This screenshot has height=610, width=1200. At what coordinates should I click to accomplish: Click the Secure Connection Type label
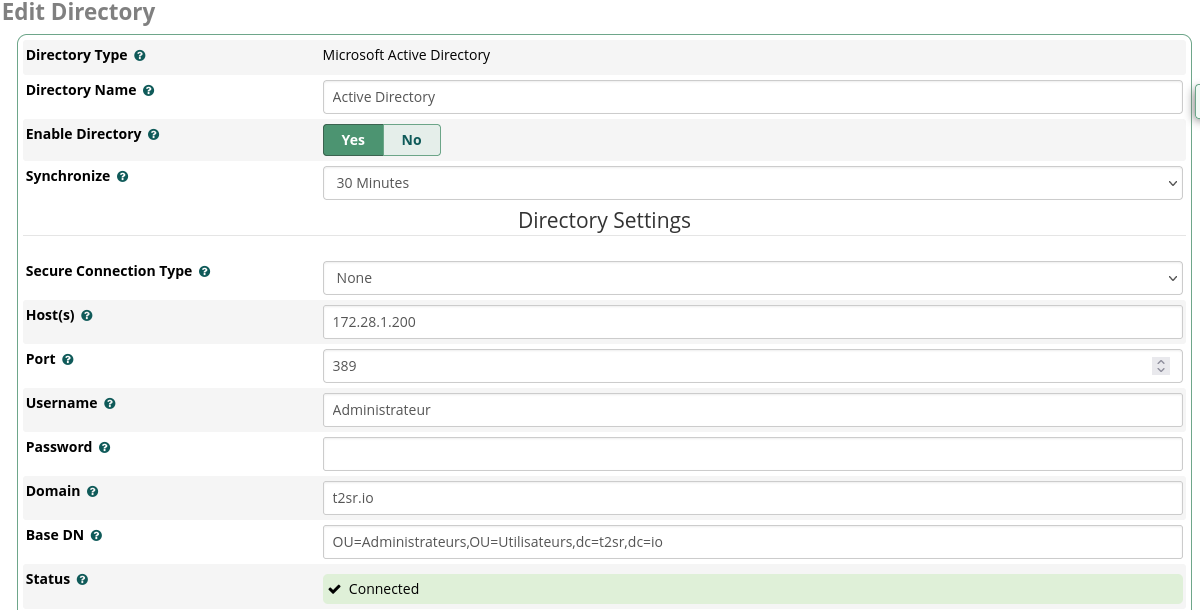[109, 271]
